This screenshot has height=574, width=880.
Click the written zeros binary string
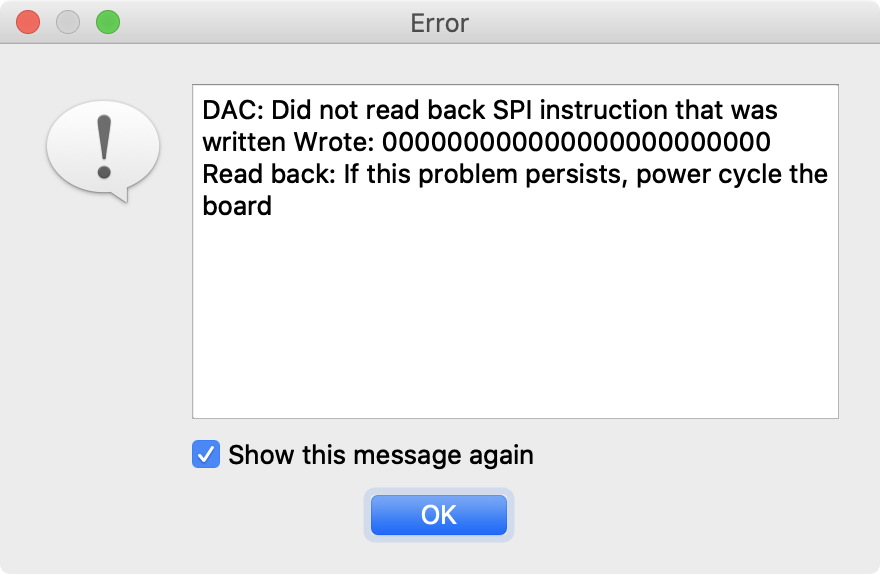pos(576,141)
